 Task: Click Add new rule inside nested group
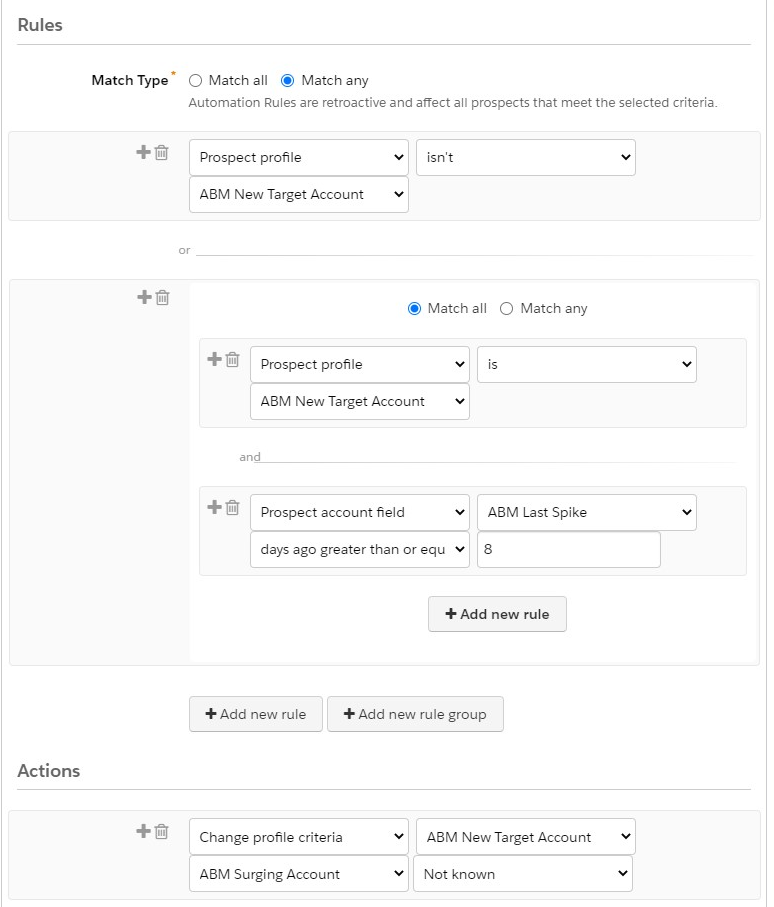[x=497, y=614]
